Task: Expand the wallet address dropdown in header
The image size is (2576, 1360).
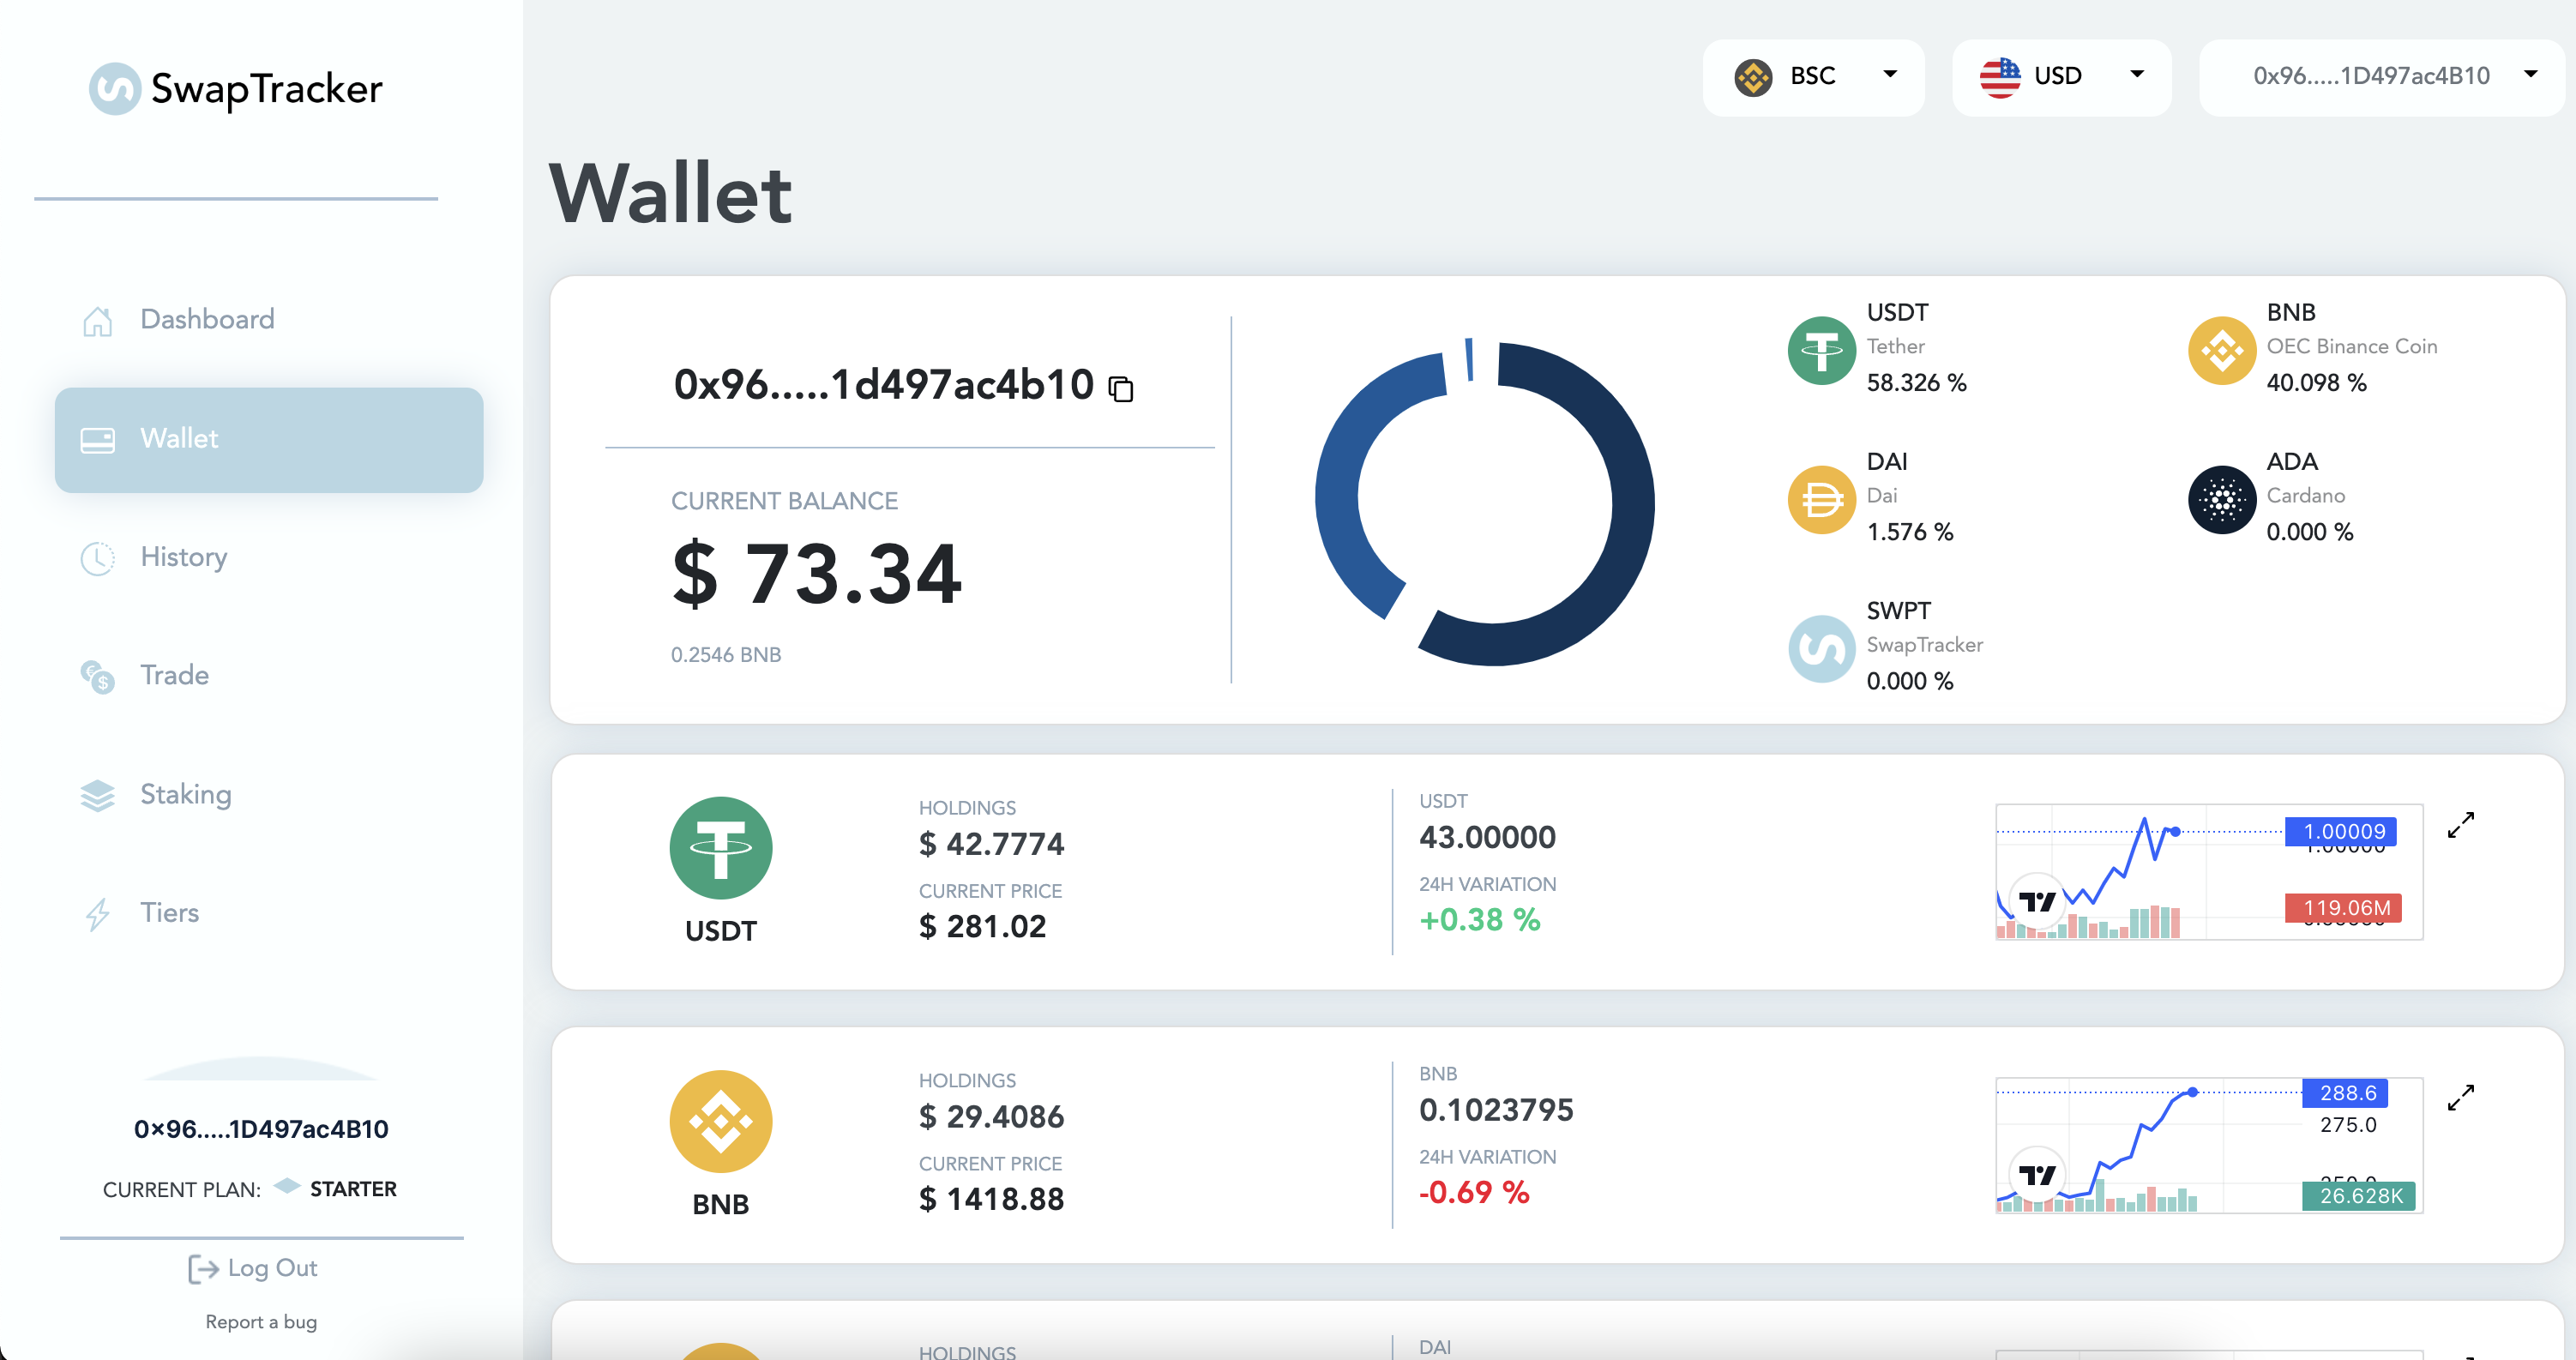Action: tap(2381, 77)
